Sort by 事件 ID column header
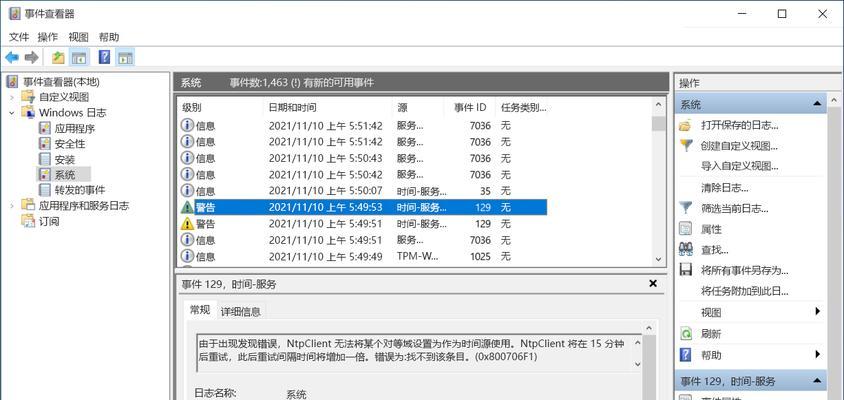 point(472,107)
